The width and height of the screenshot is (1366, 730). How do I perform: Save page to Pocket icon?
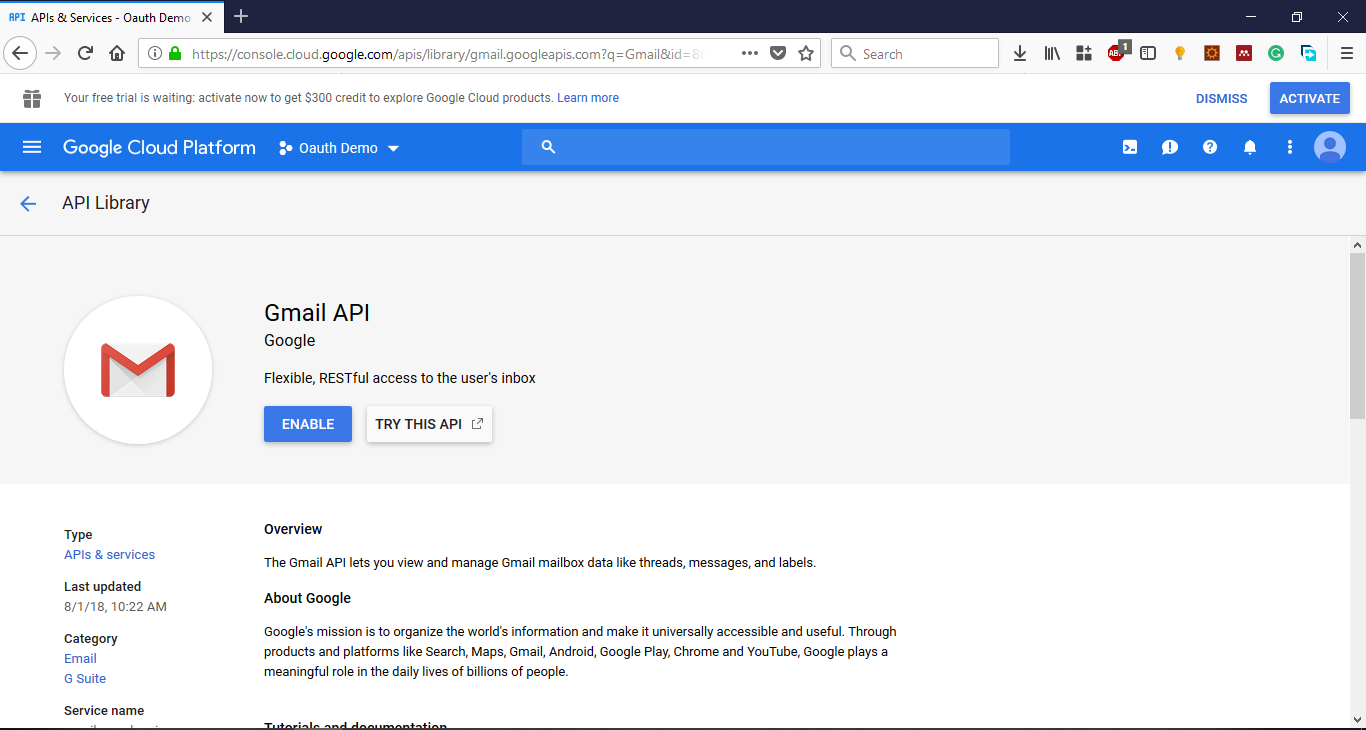pos(778,54)
